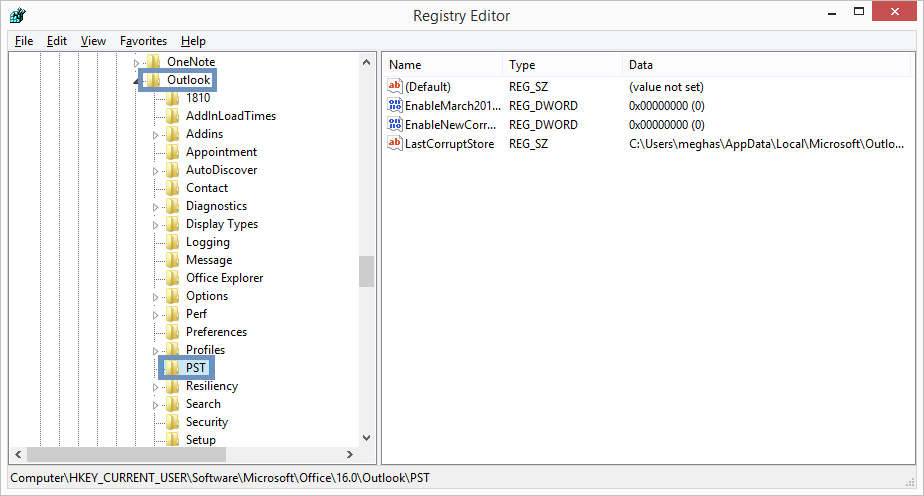Open the Favorites menu
924x496 pixels.
(143, 41)
